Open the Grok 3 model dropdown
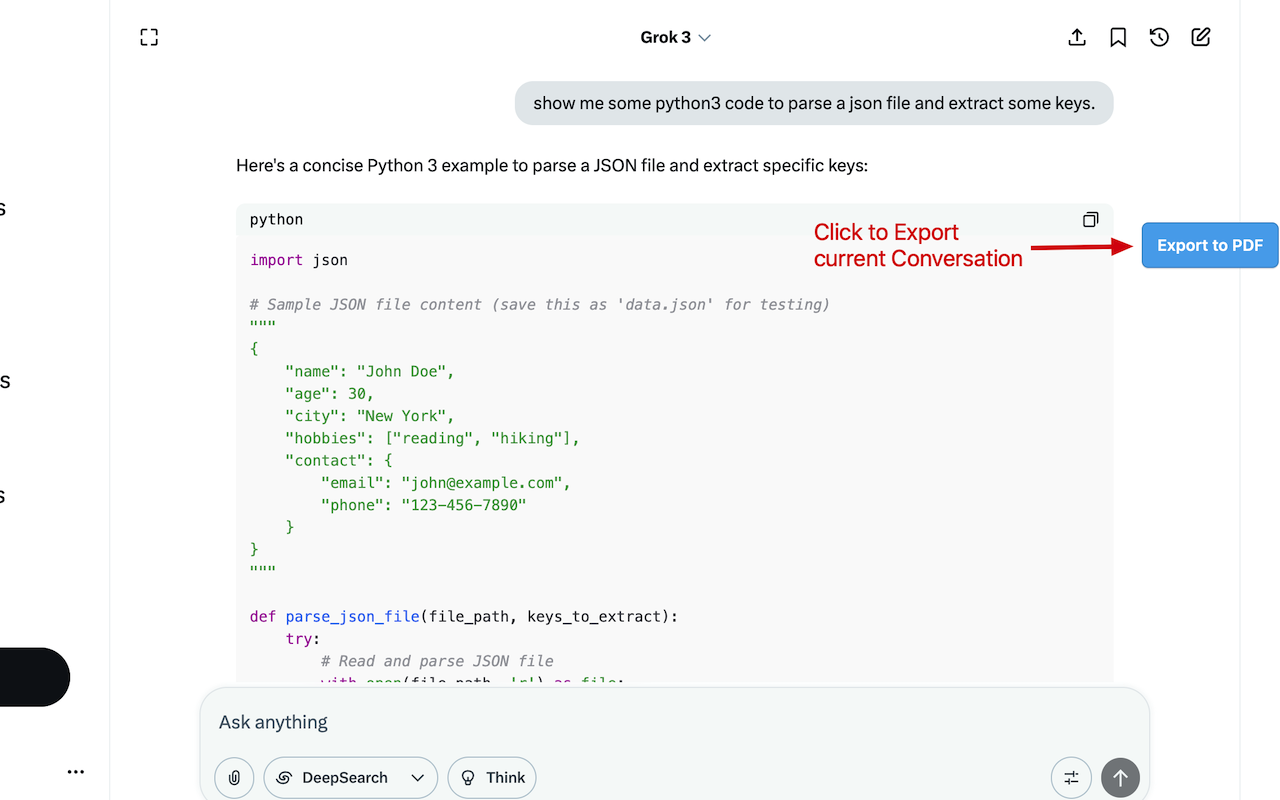 [676, 37]
